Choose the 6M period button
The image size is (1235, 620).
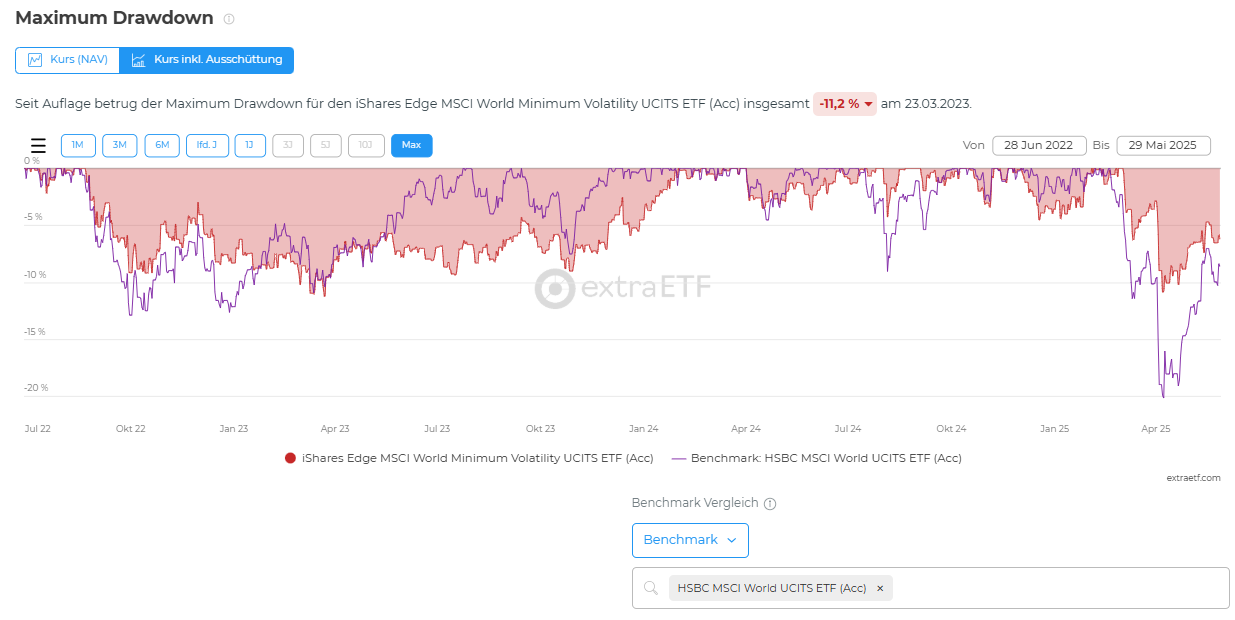(x=162, y=145)
